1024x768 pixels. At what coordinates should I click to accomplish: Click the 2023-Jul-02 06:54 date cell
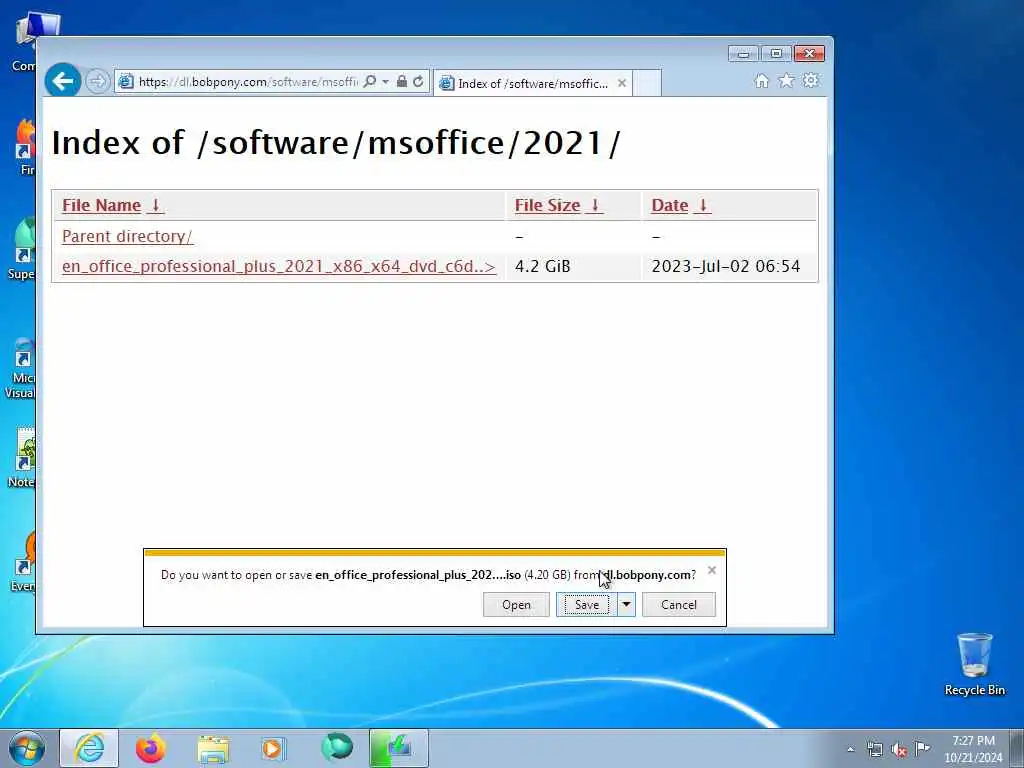click(726, 266)
